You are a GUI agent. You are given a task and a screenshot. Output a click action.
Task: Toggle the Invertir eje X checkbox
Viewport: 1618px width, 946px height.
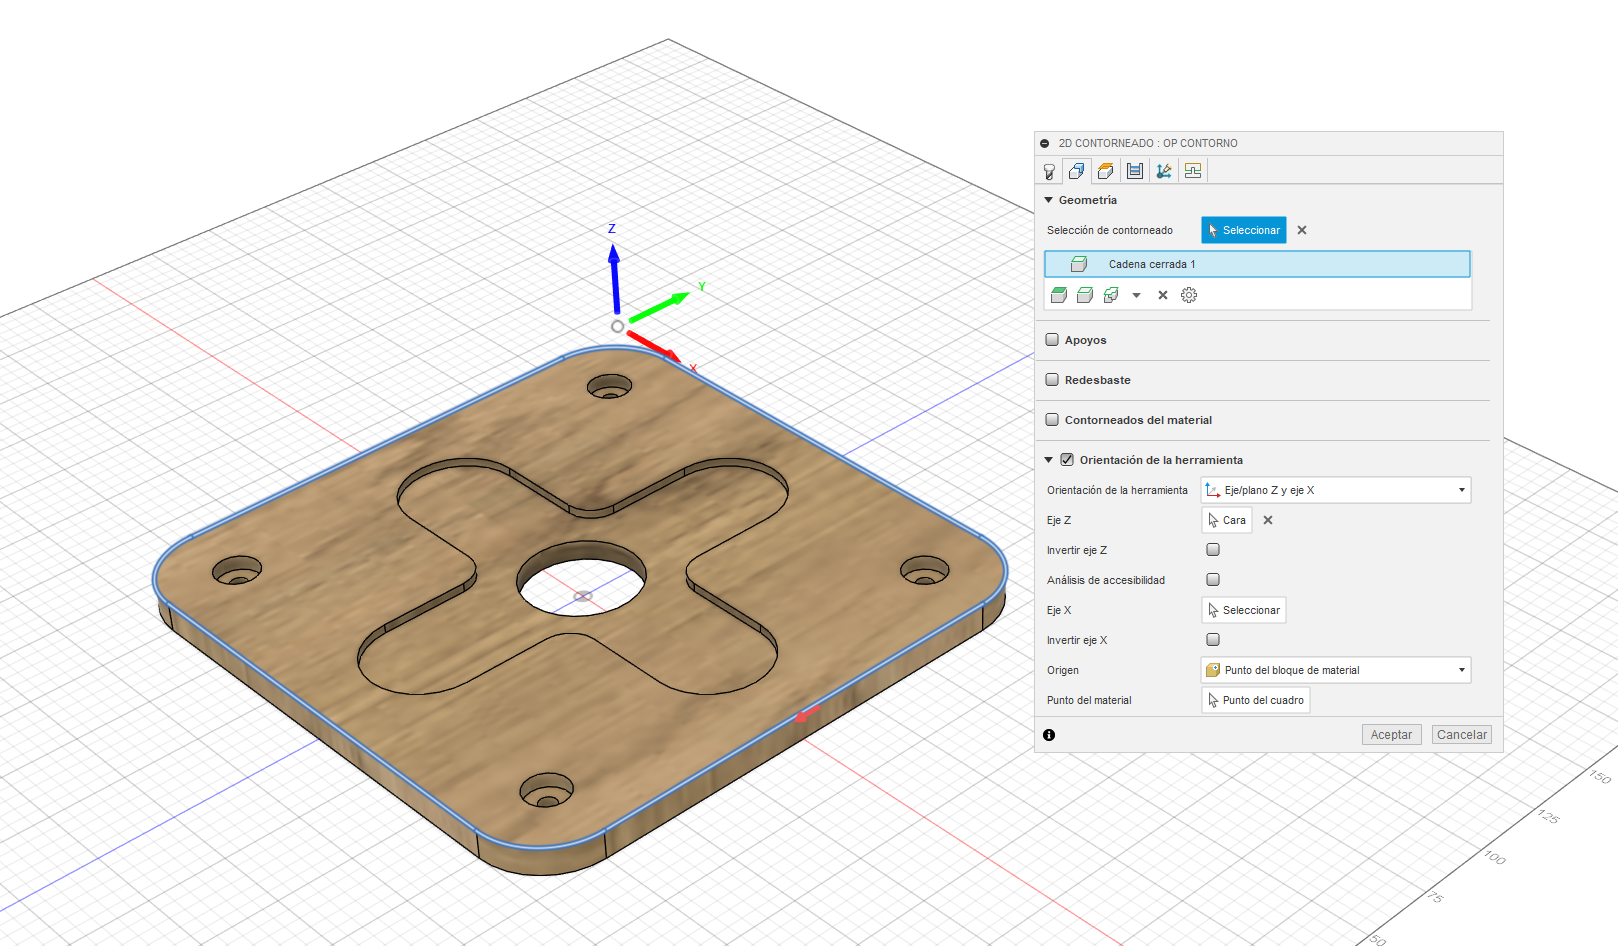pos(1213,640)
